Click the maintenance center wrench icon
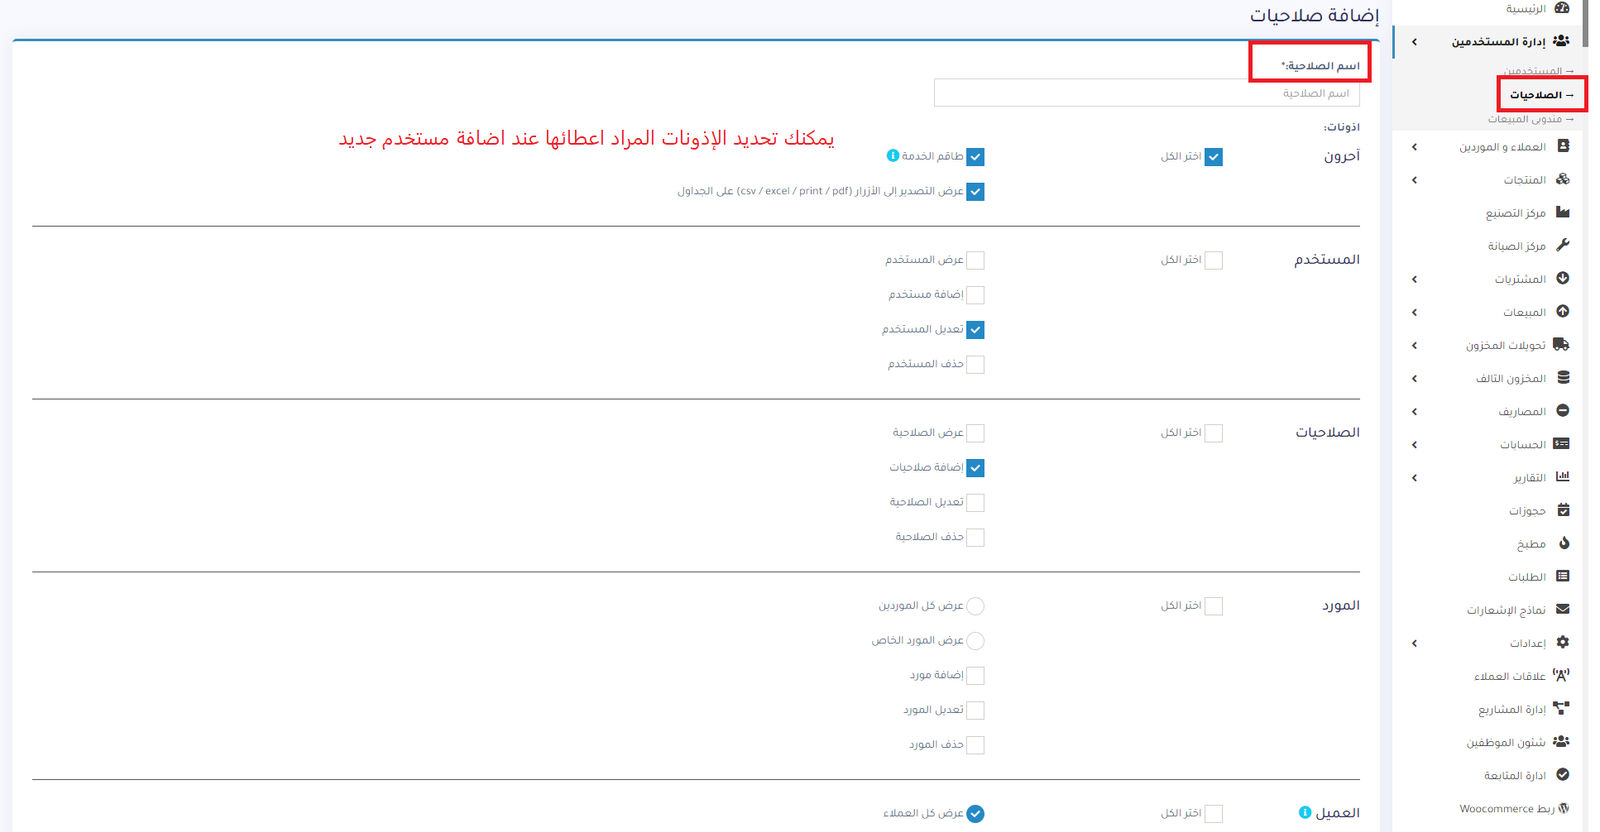1600x832 pixels. pyautogui.click(x=1562, y=245)
